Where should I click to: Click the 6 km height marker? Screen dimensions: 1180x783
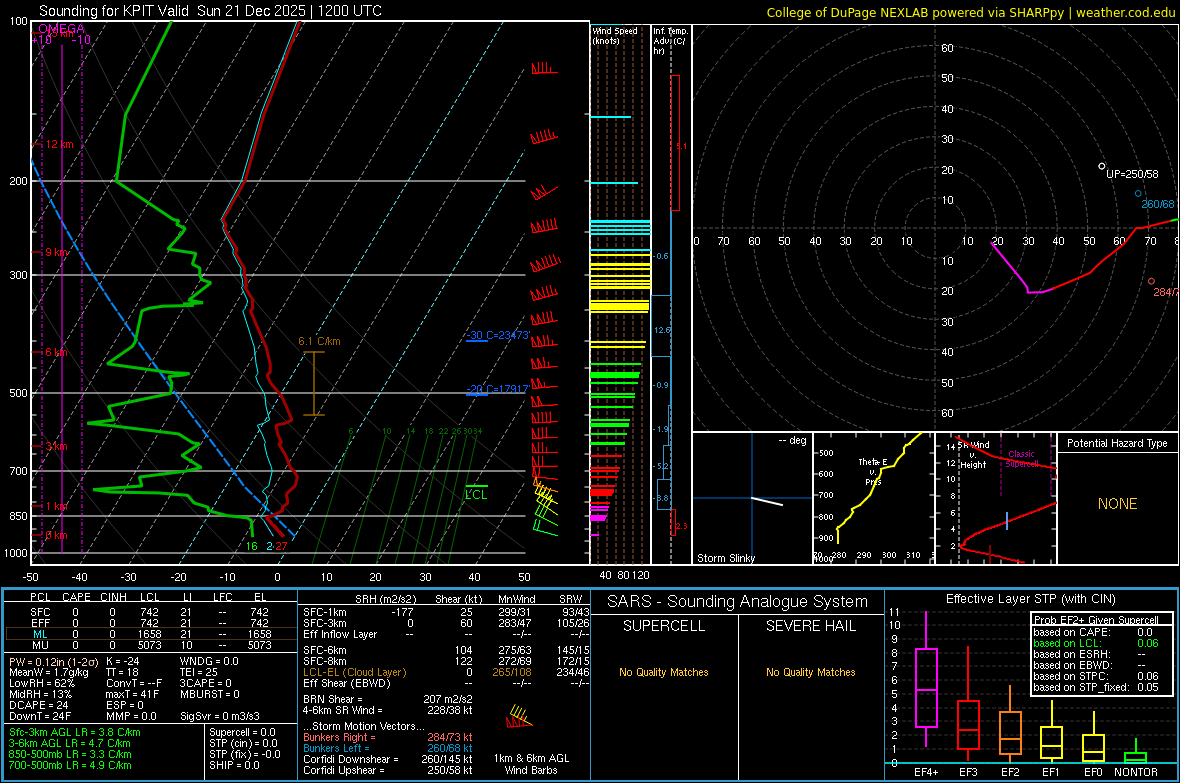(56, 352)
